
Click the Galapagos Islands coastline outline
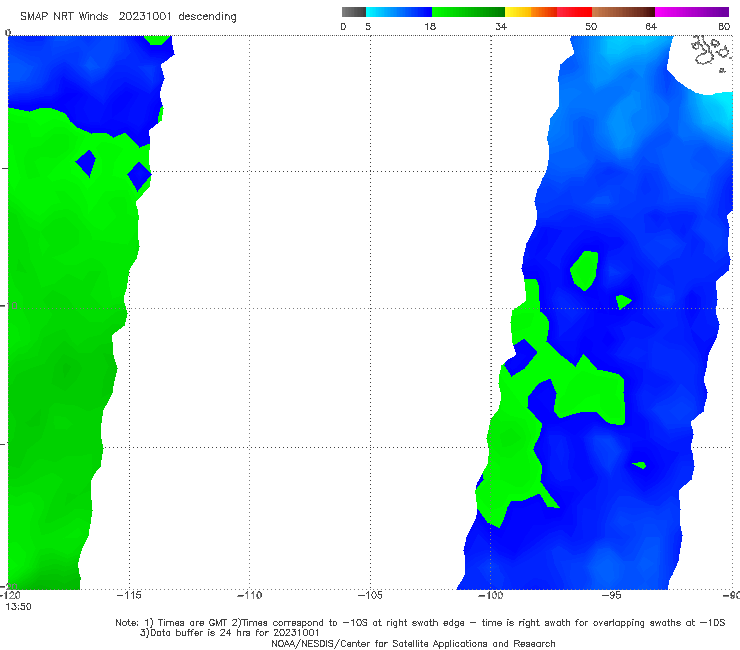click(x=710, y=52)
